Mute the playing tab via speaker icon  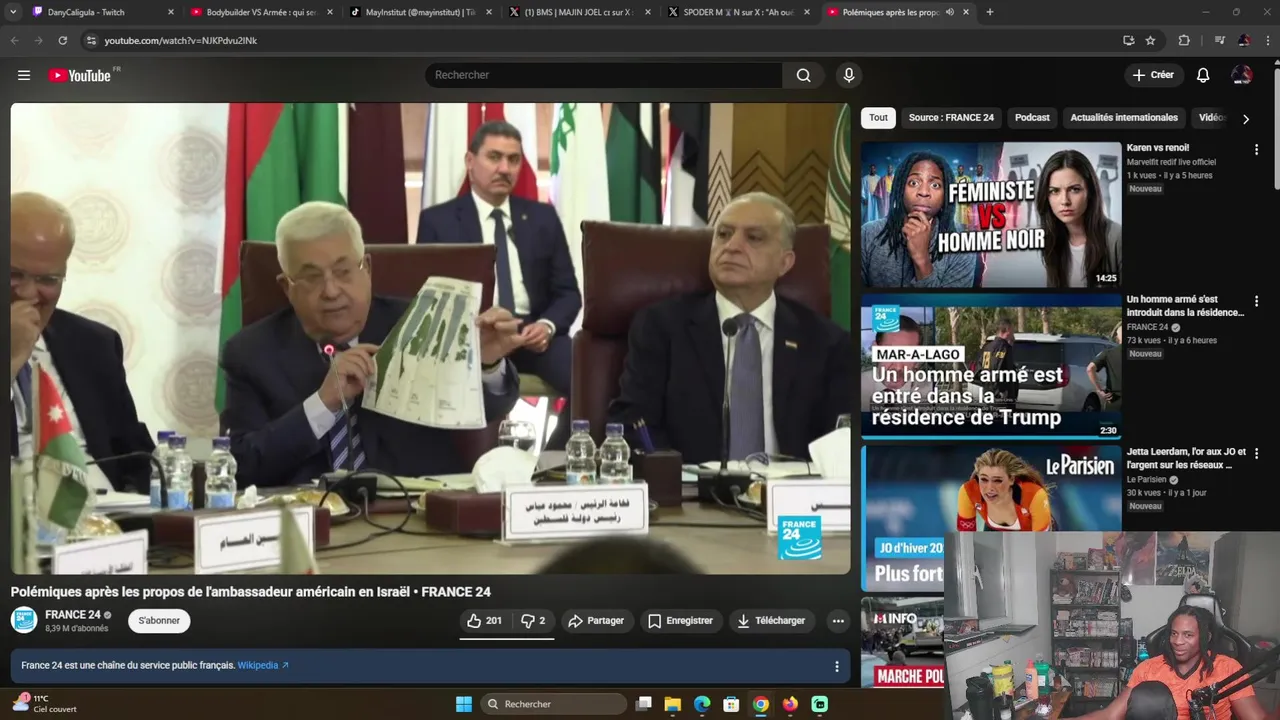[949, 12]
